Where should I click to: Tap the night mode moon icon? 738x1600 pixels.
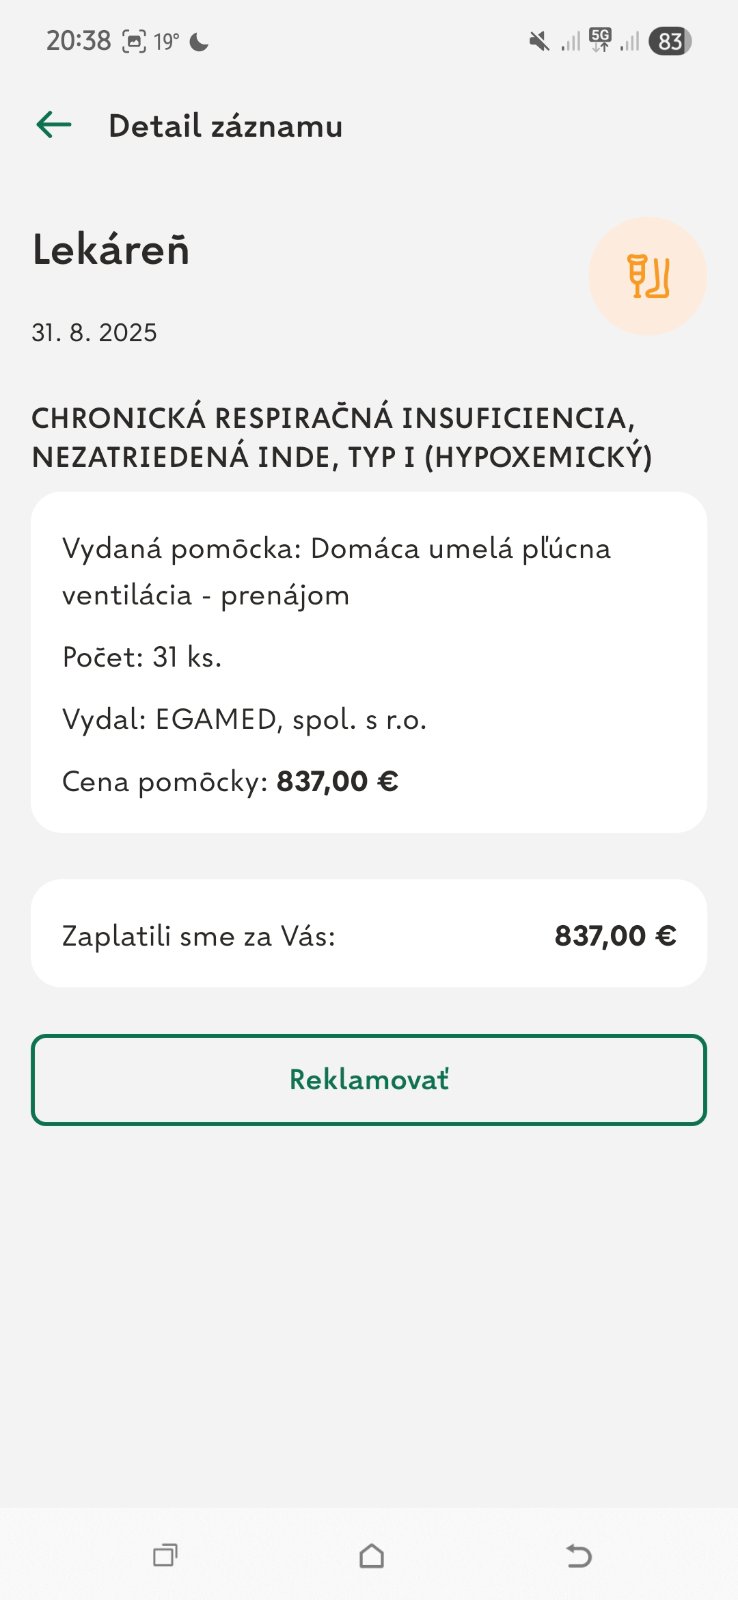(199, 42)
